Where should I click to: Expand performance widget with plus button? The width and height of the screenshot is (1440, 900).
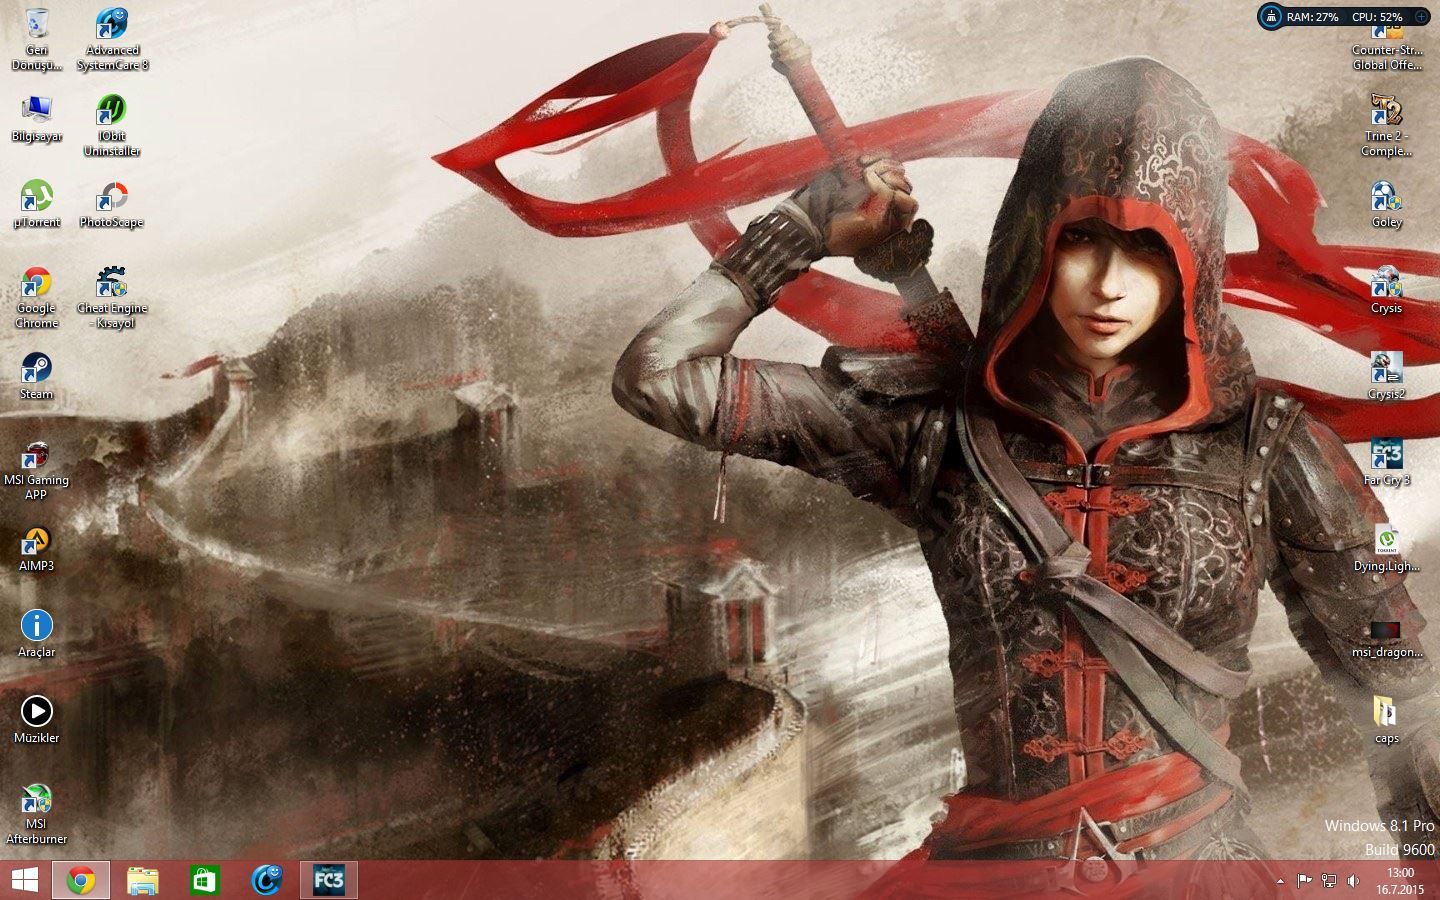click(x=1421, y=16)
